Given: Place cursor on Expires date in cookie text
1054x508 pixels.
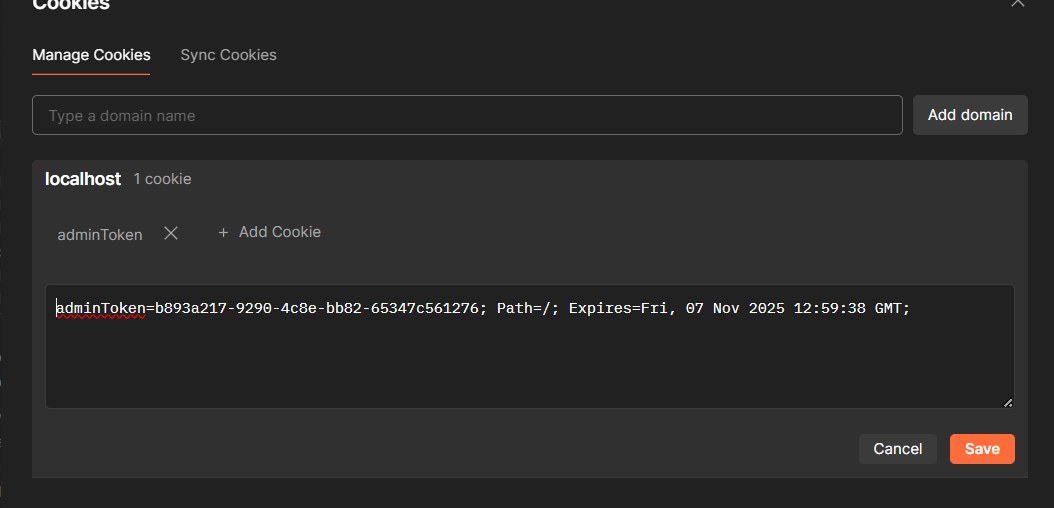Looking at the screenshot, I should pyautogui.click(x=740, y=309).
